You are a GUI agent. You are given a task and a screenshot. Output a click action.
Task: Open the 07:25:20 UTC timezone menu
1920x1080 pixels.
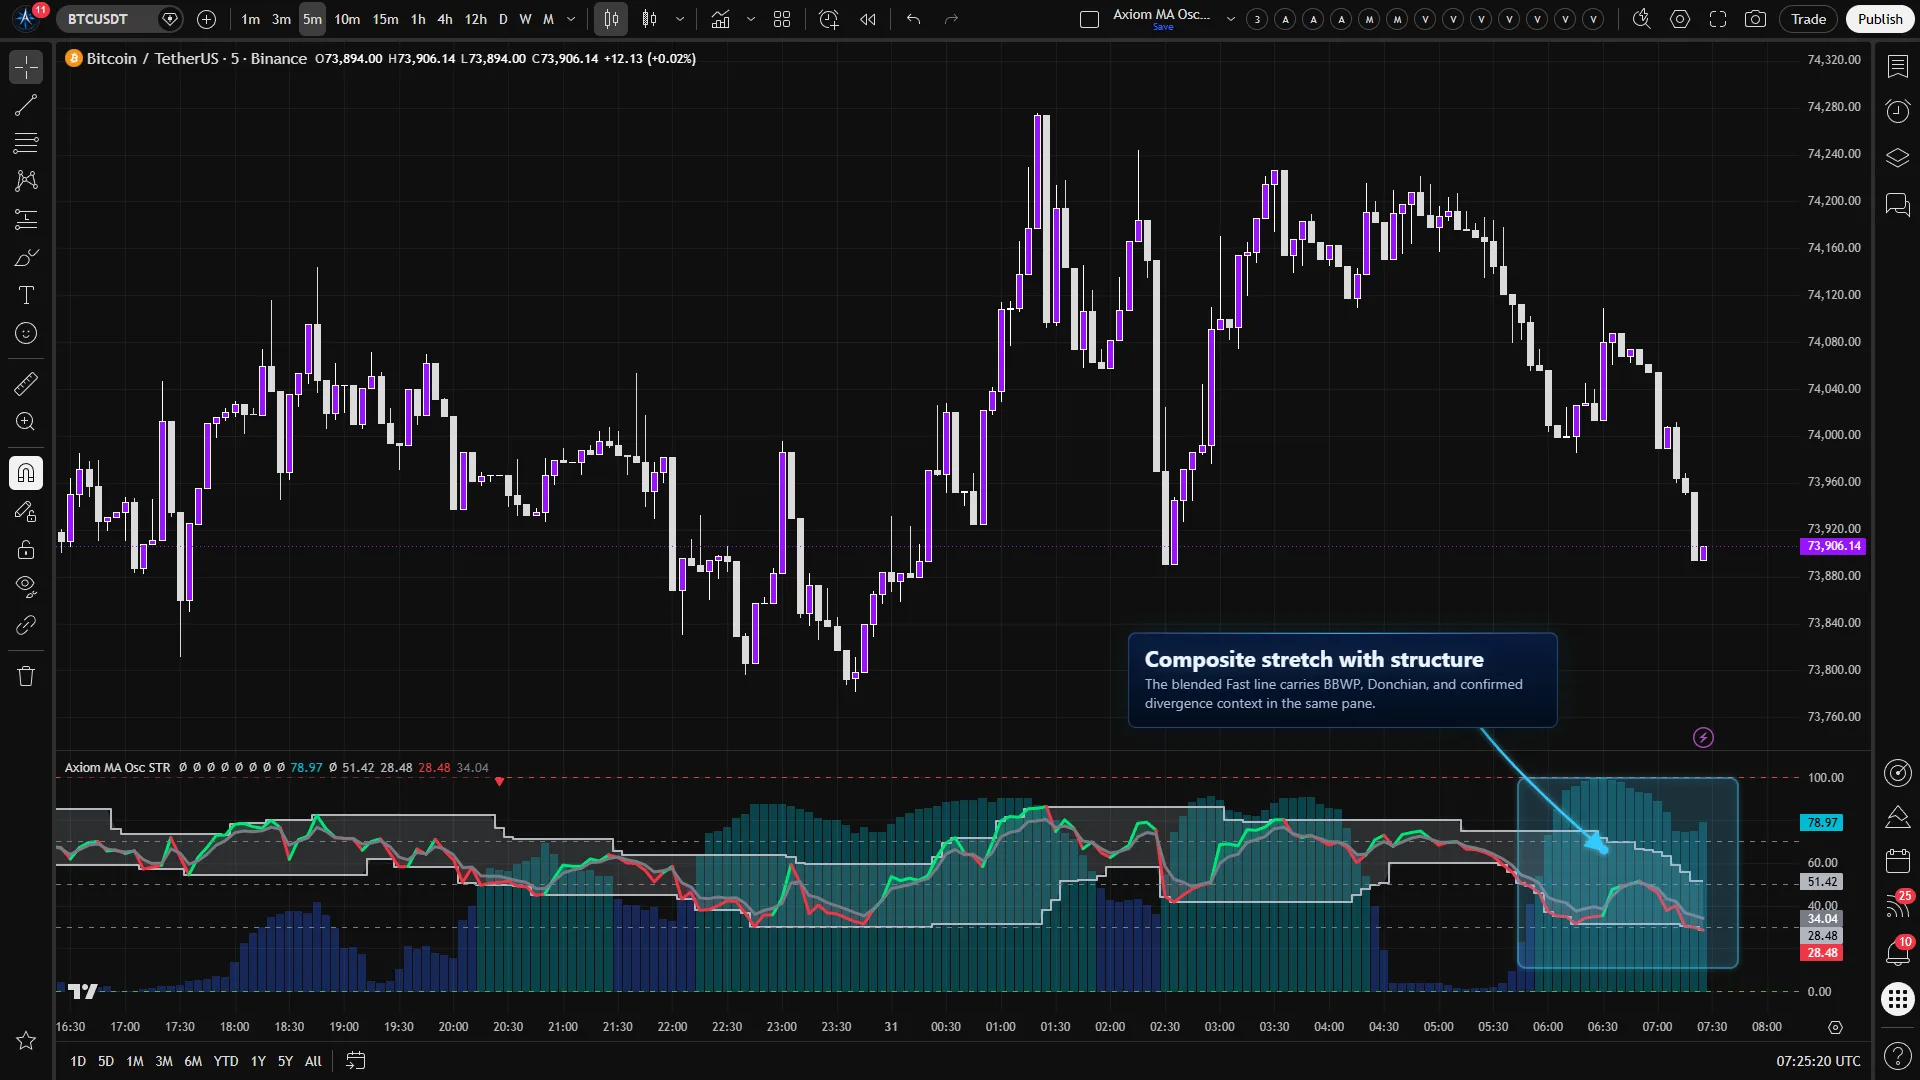(x=1818, y=1061)
